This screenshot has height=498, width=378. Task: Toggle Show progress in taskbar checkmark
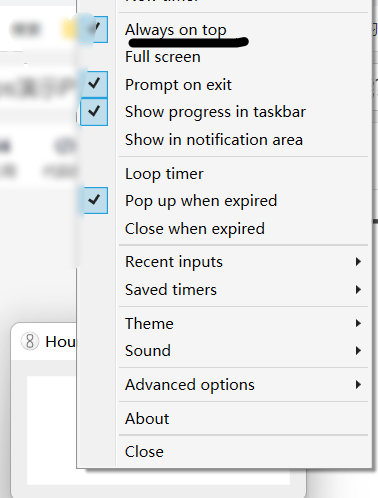point(94,112)
